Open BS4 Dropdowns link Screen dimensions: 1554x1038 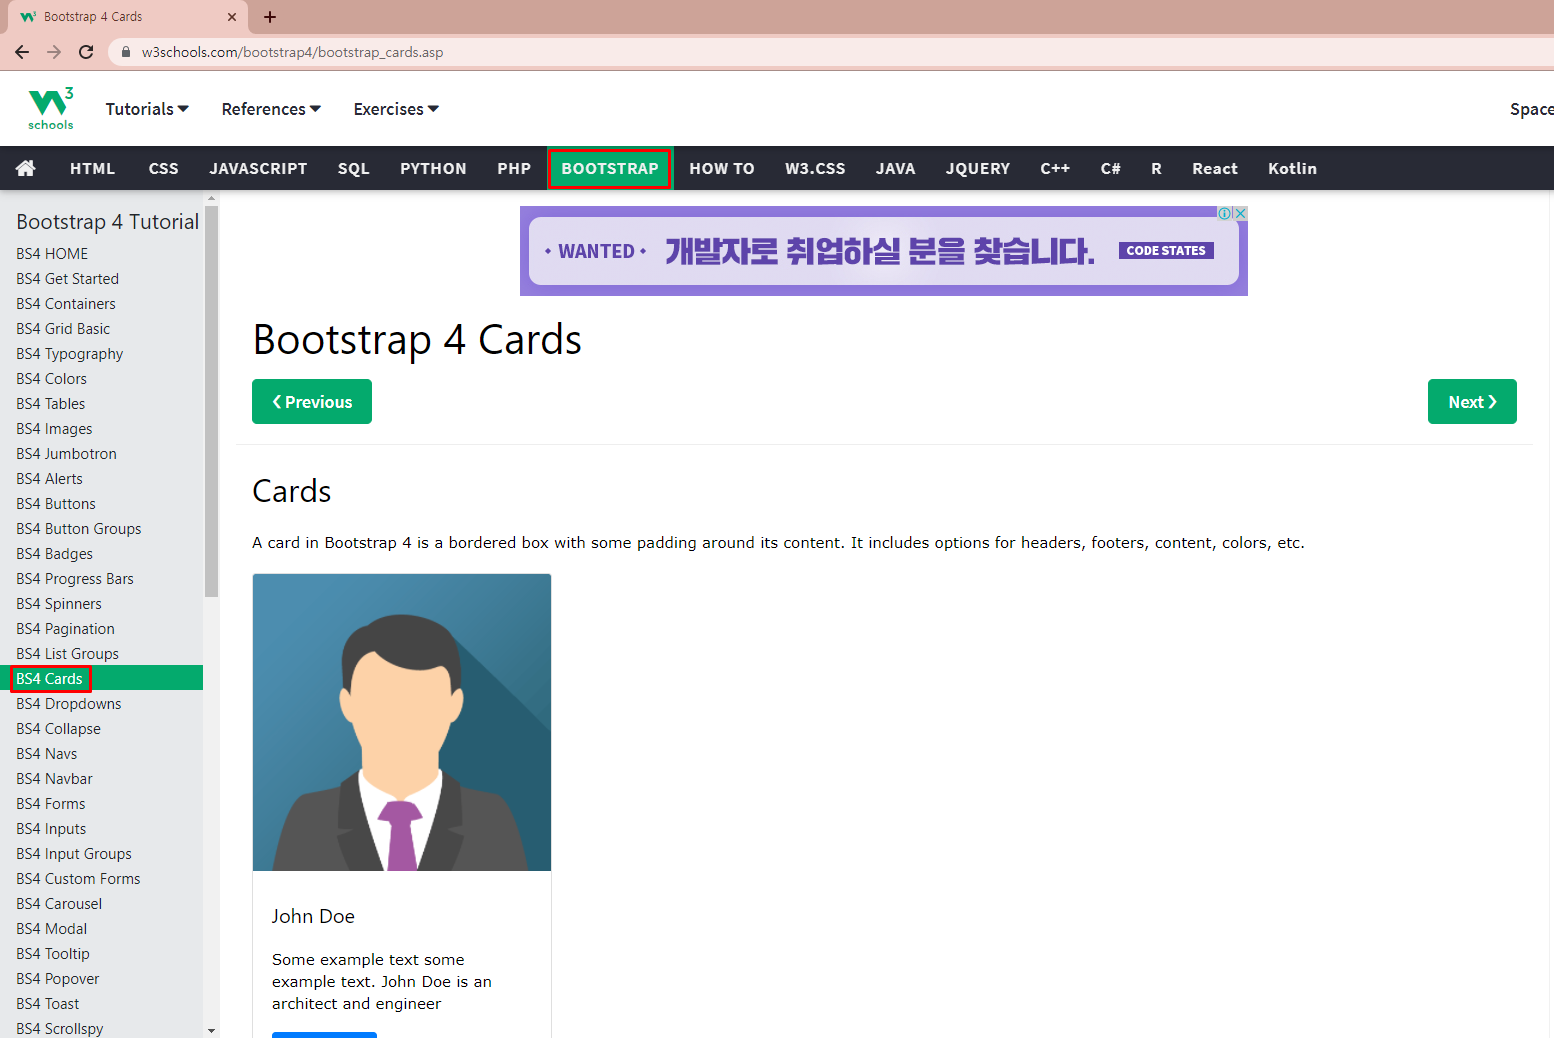[68, 704]
